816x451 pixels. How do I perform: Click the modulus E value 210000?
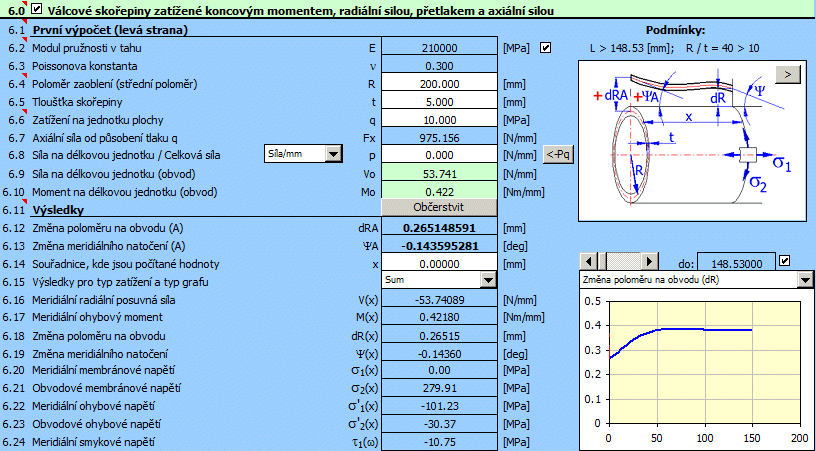point(439,48)
